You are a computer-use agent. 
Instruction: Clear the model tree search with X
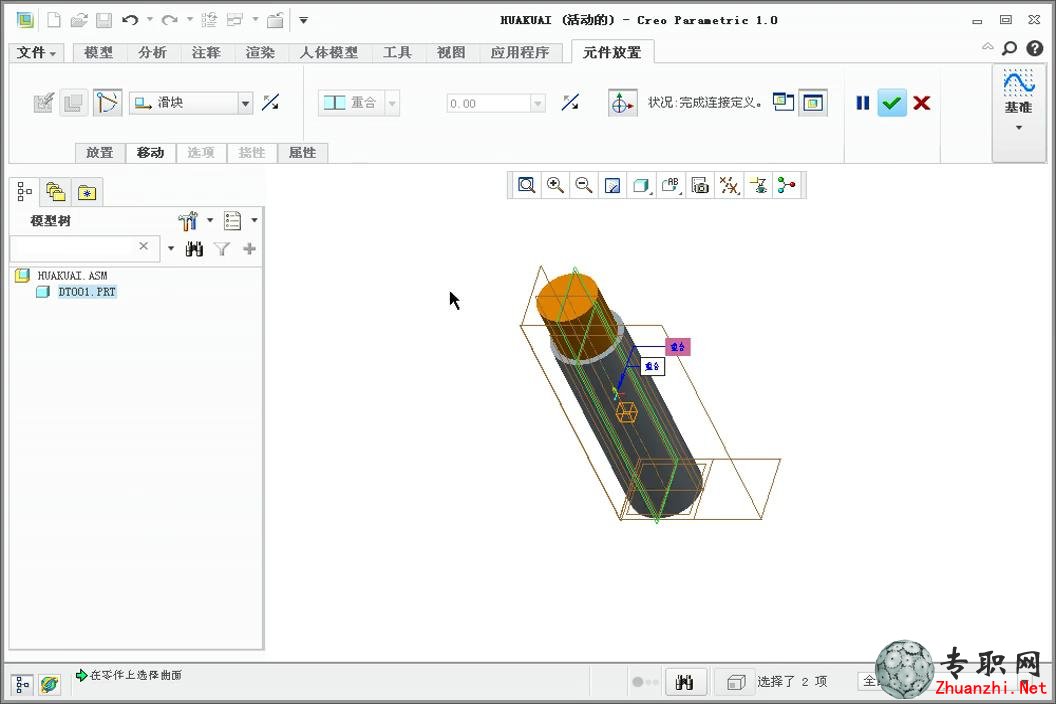[x=143, y=247]
